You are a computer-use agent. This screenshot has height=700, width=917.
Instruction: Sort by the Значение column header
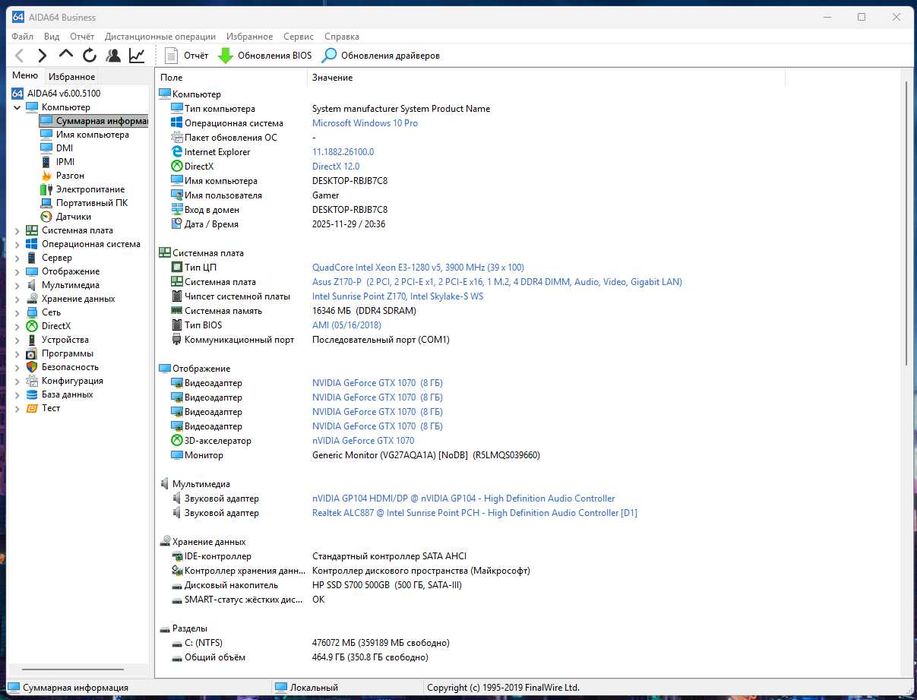point(546,77)
